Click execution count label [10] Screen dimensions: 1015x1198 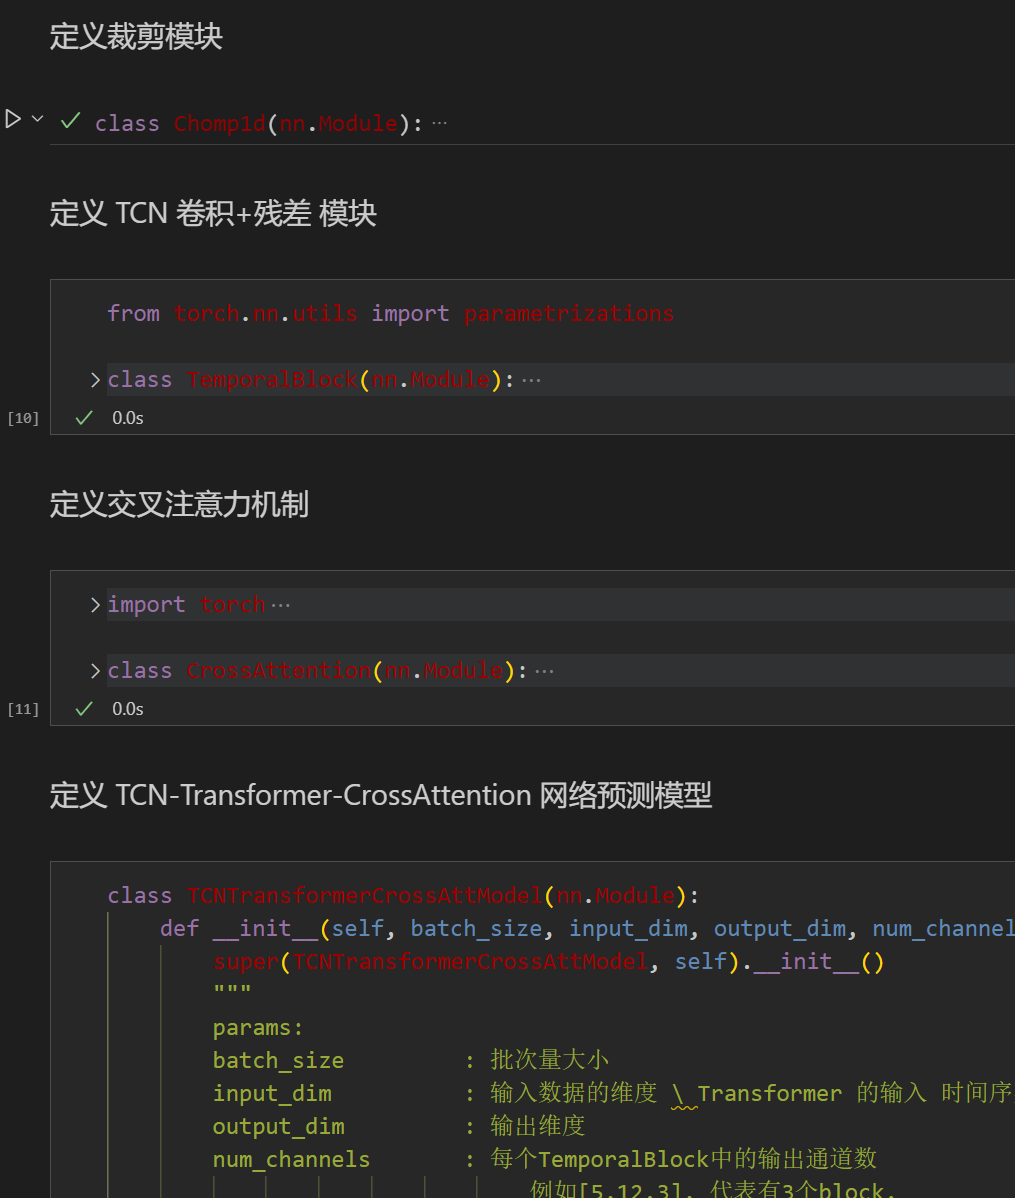coord(23,418)
